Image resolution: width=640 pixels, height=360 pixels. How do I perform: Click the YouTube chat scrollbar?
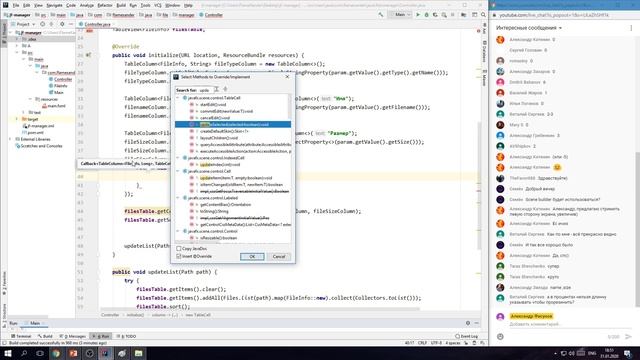[x=638, y=229]
